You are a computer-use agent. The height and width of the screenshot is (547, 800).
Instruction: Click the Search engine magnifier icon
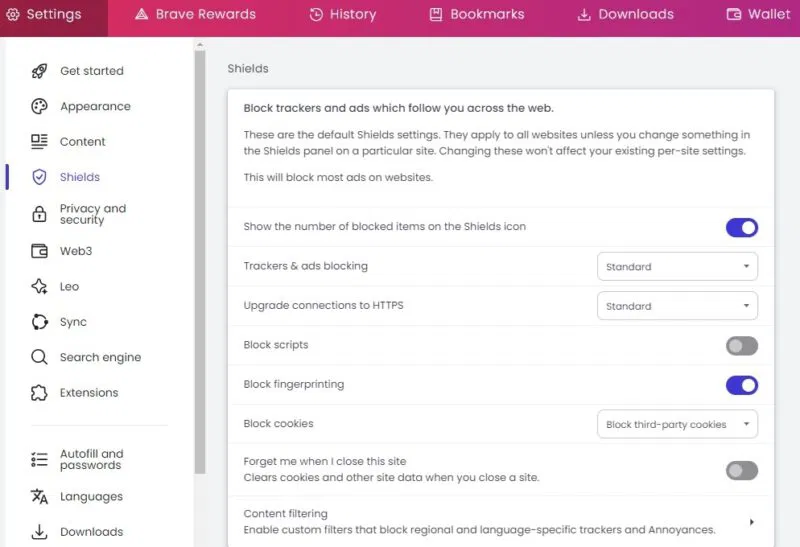39,357
